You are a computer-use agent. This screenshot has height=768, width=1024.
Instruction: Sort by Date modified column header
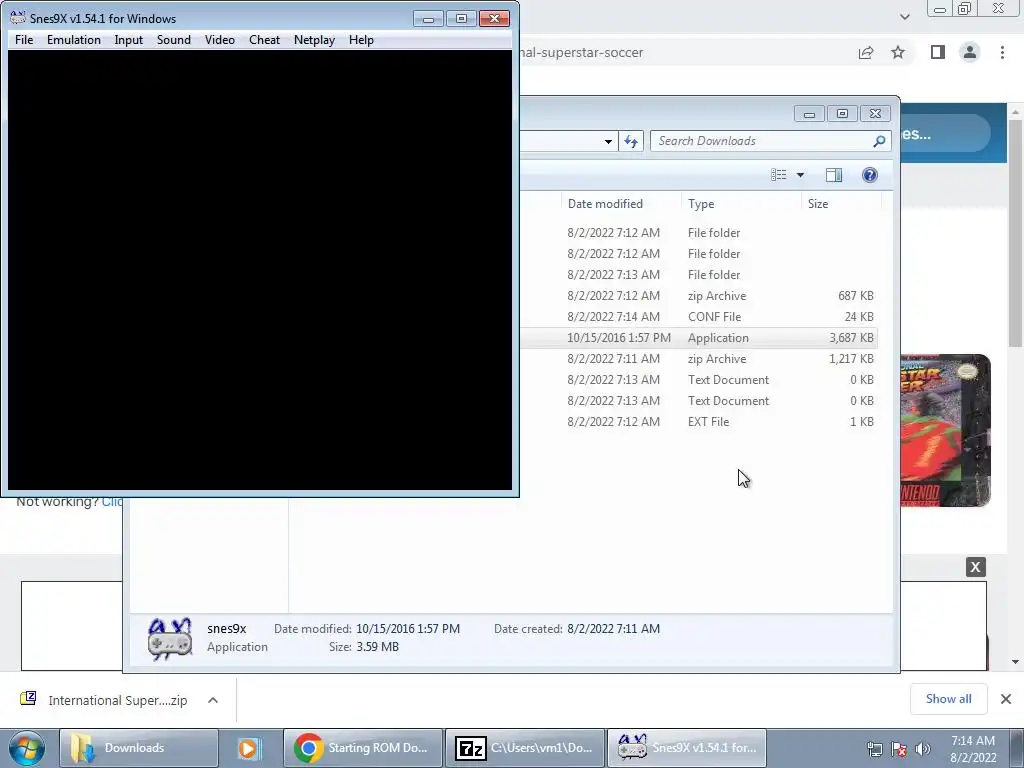[620, 204]
